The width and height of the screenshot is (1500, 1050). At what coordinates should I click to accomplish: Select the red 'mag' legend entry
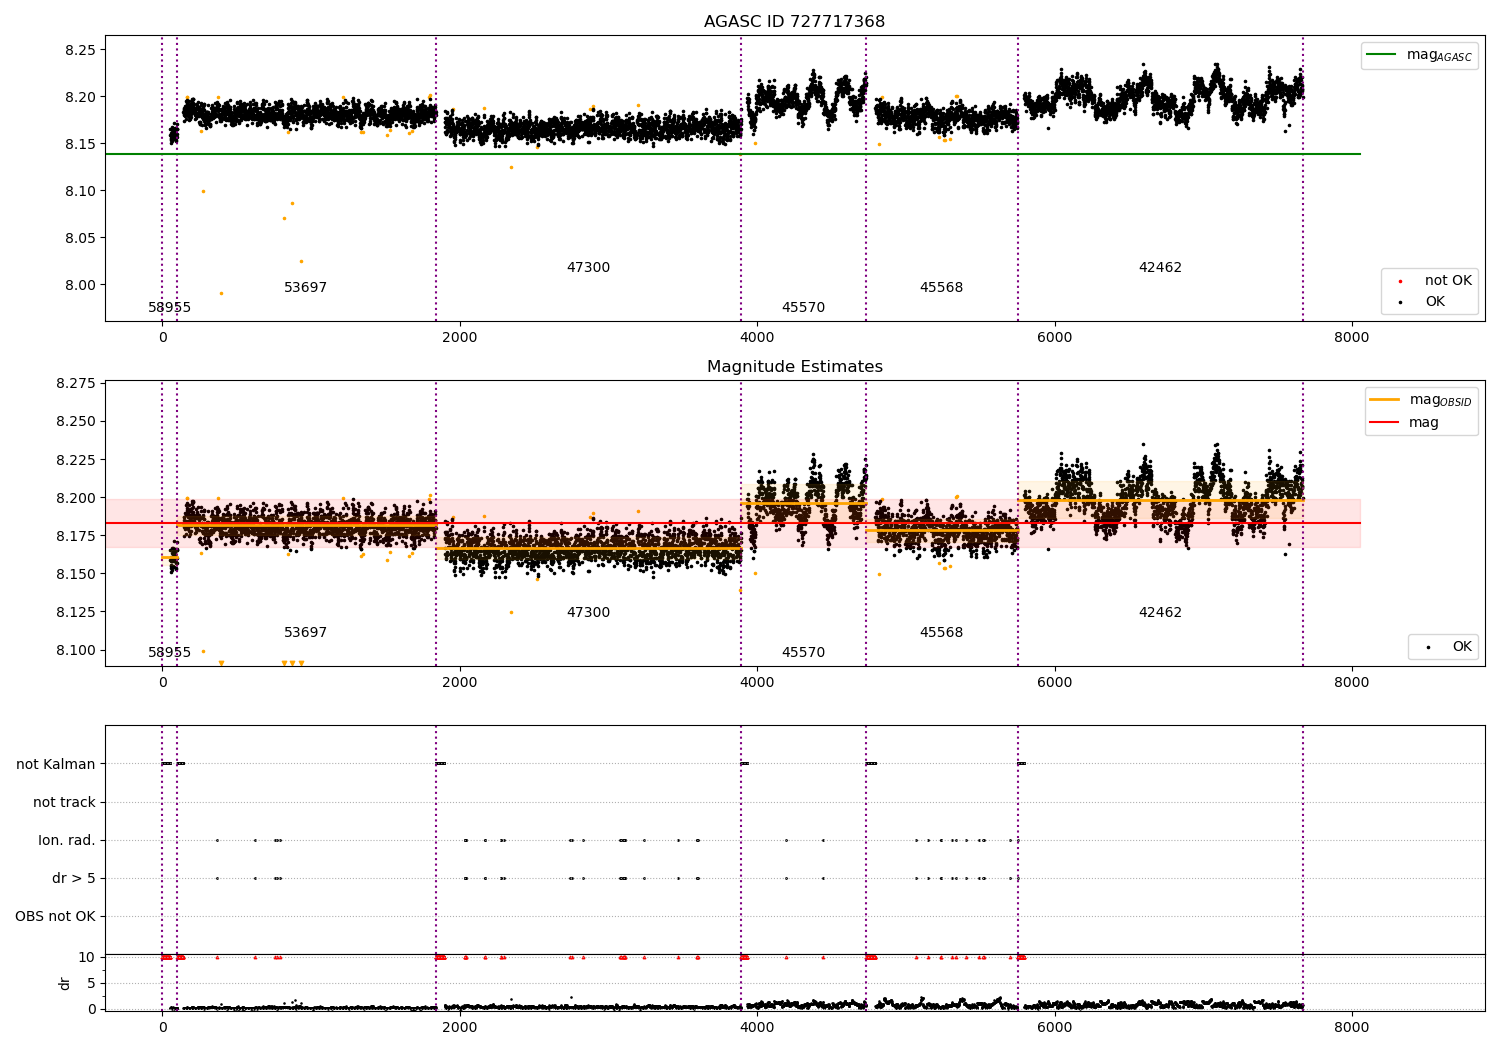pyautogui.click(x=1404, y=422)
